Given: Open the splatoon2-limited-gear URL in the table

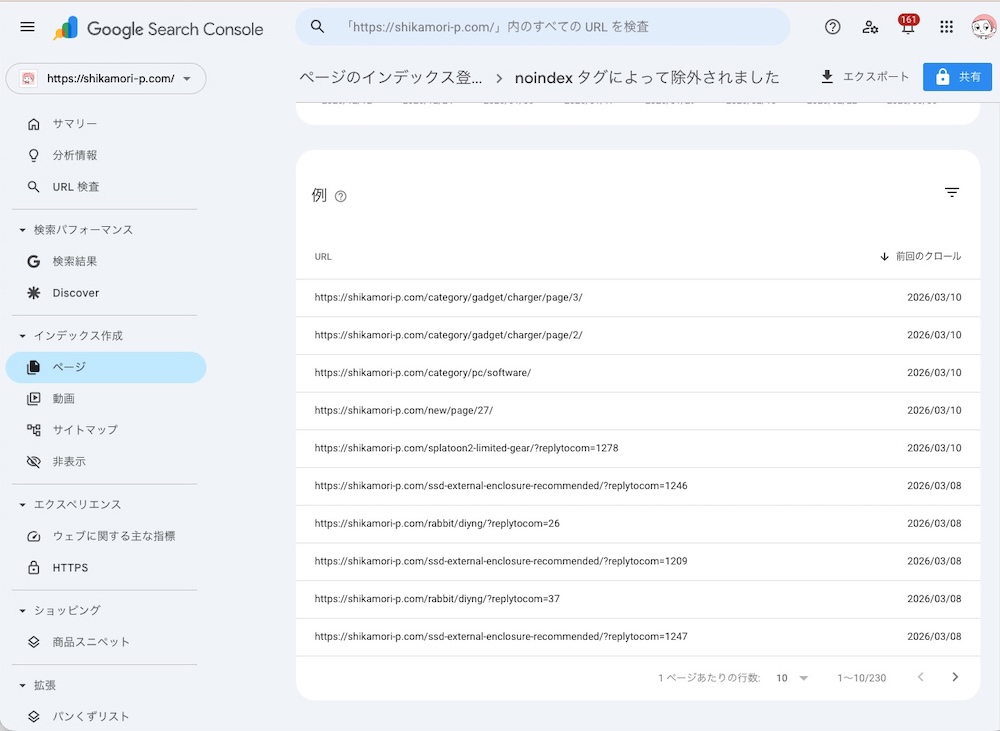Looking at the screenshot, I should click(467, 448).
